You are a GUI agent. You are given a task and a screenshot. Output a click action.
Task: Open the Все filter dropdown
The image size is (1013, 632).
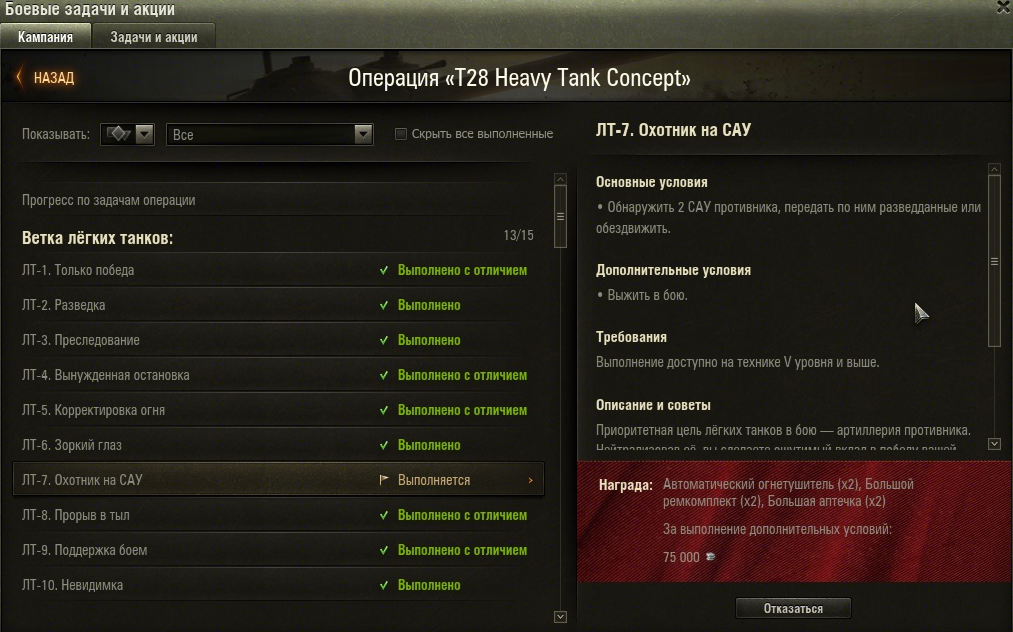point(269,134)
